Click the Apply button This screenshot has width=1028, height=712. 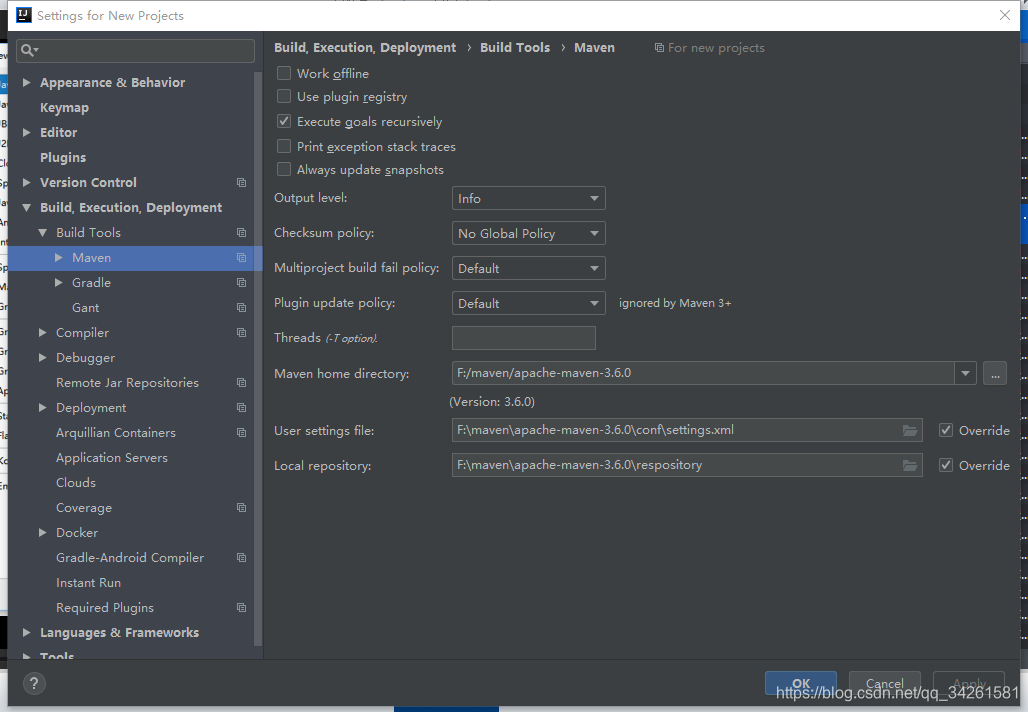(x=969, y=683)
